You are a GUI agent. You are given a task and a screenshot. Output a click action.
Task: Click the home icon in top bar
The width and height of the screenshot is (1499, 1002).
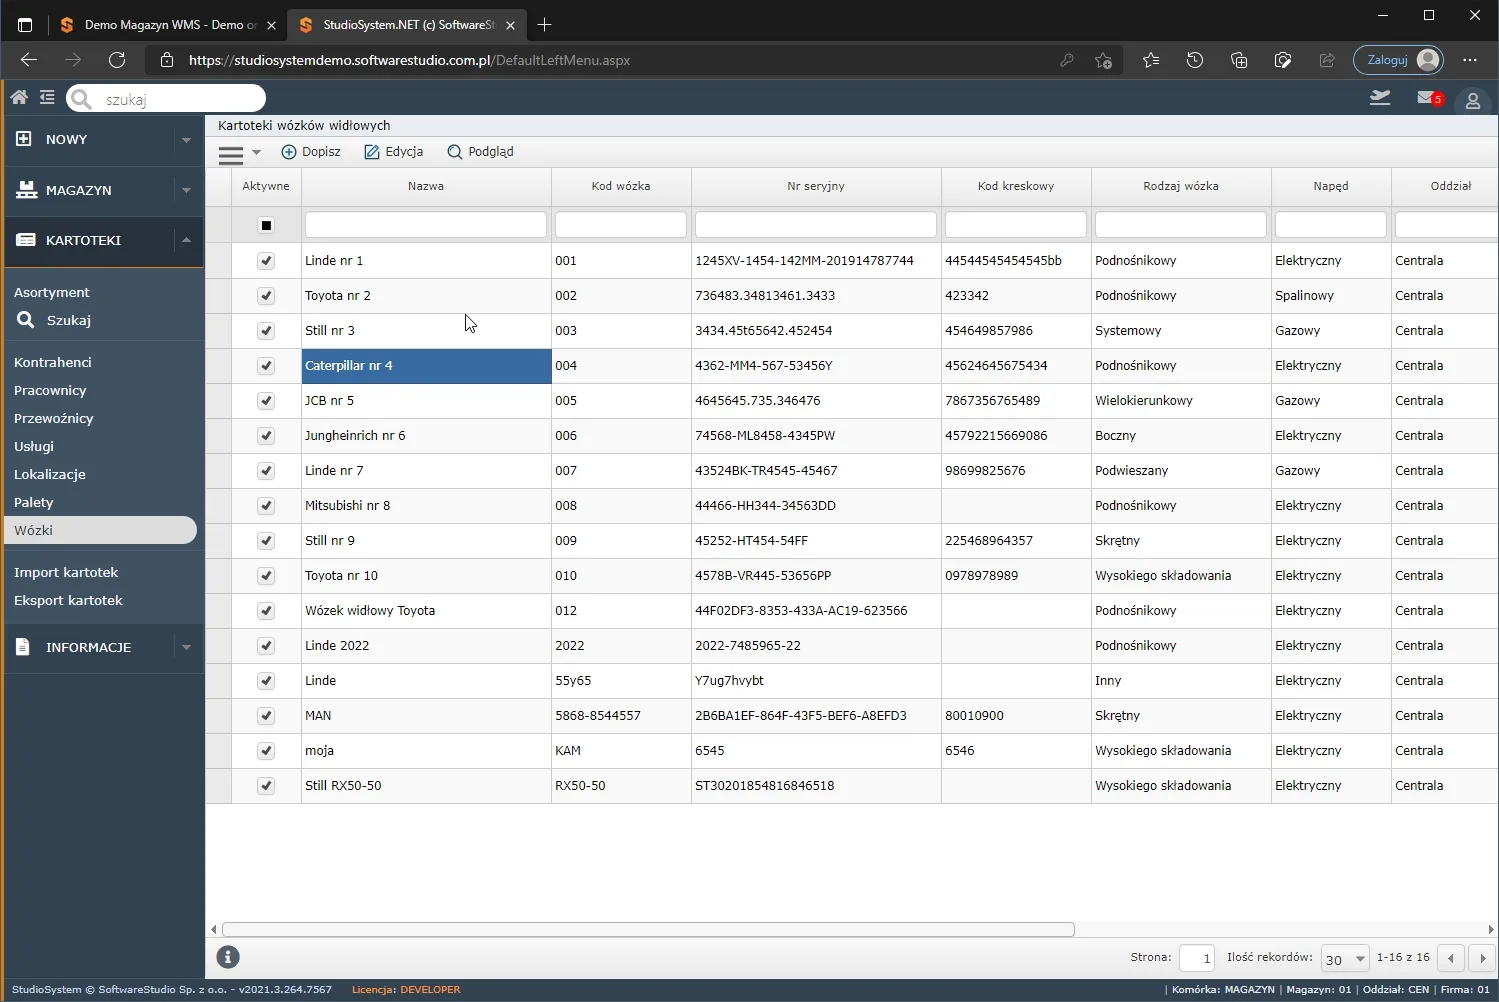coord(19,97)
